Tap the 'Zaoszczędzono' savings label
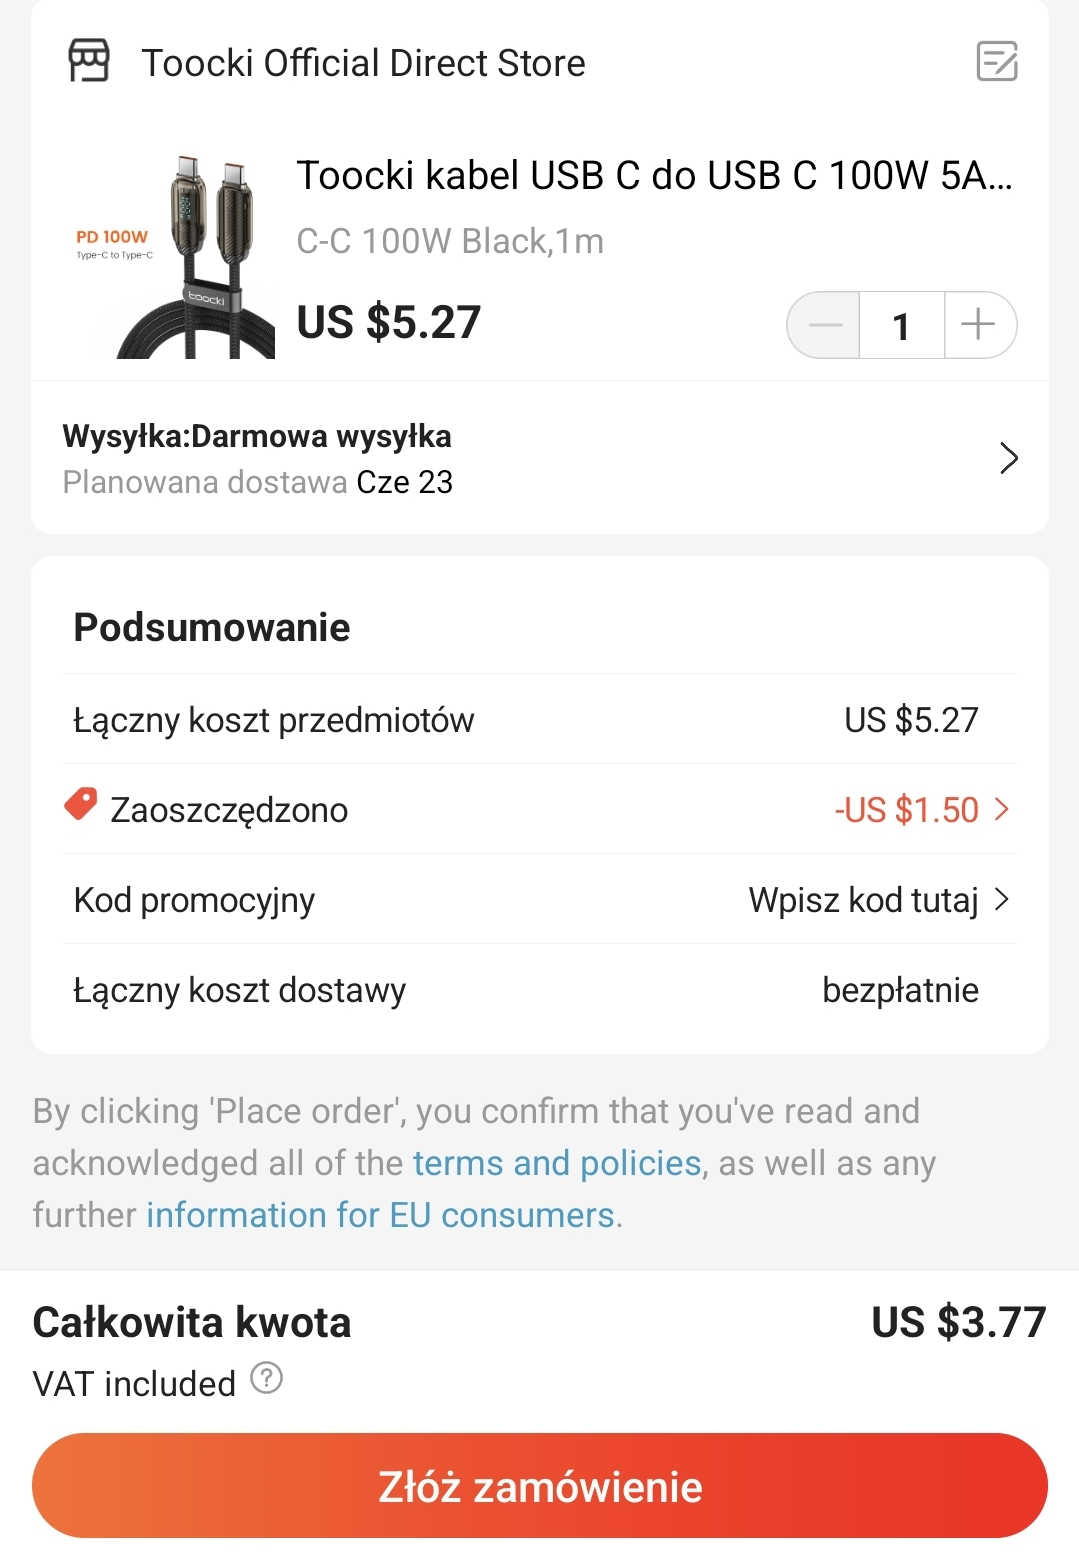 click(x=229, y=810)
